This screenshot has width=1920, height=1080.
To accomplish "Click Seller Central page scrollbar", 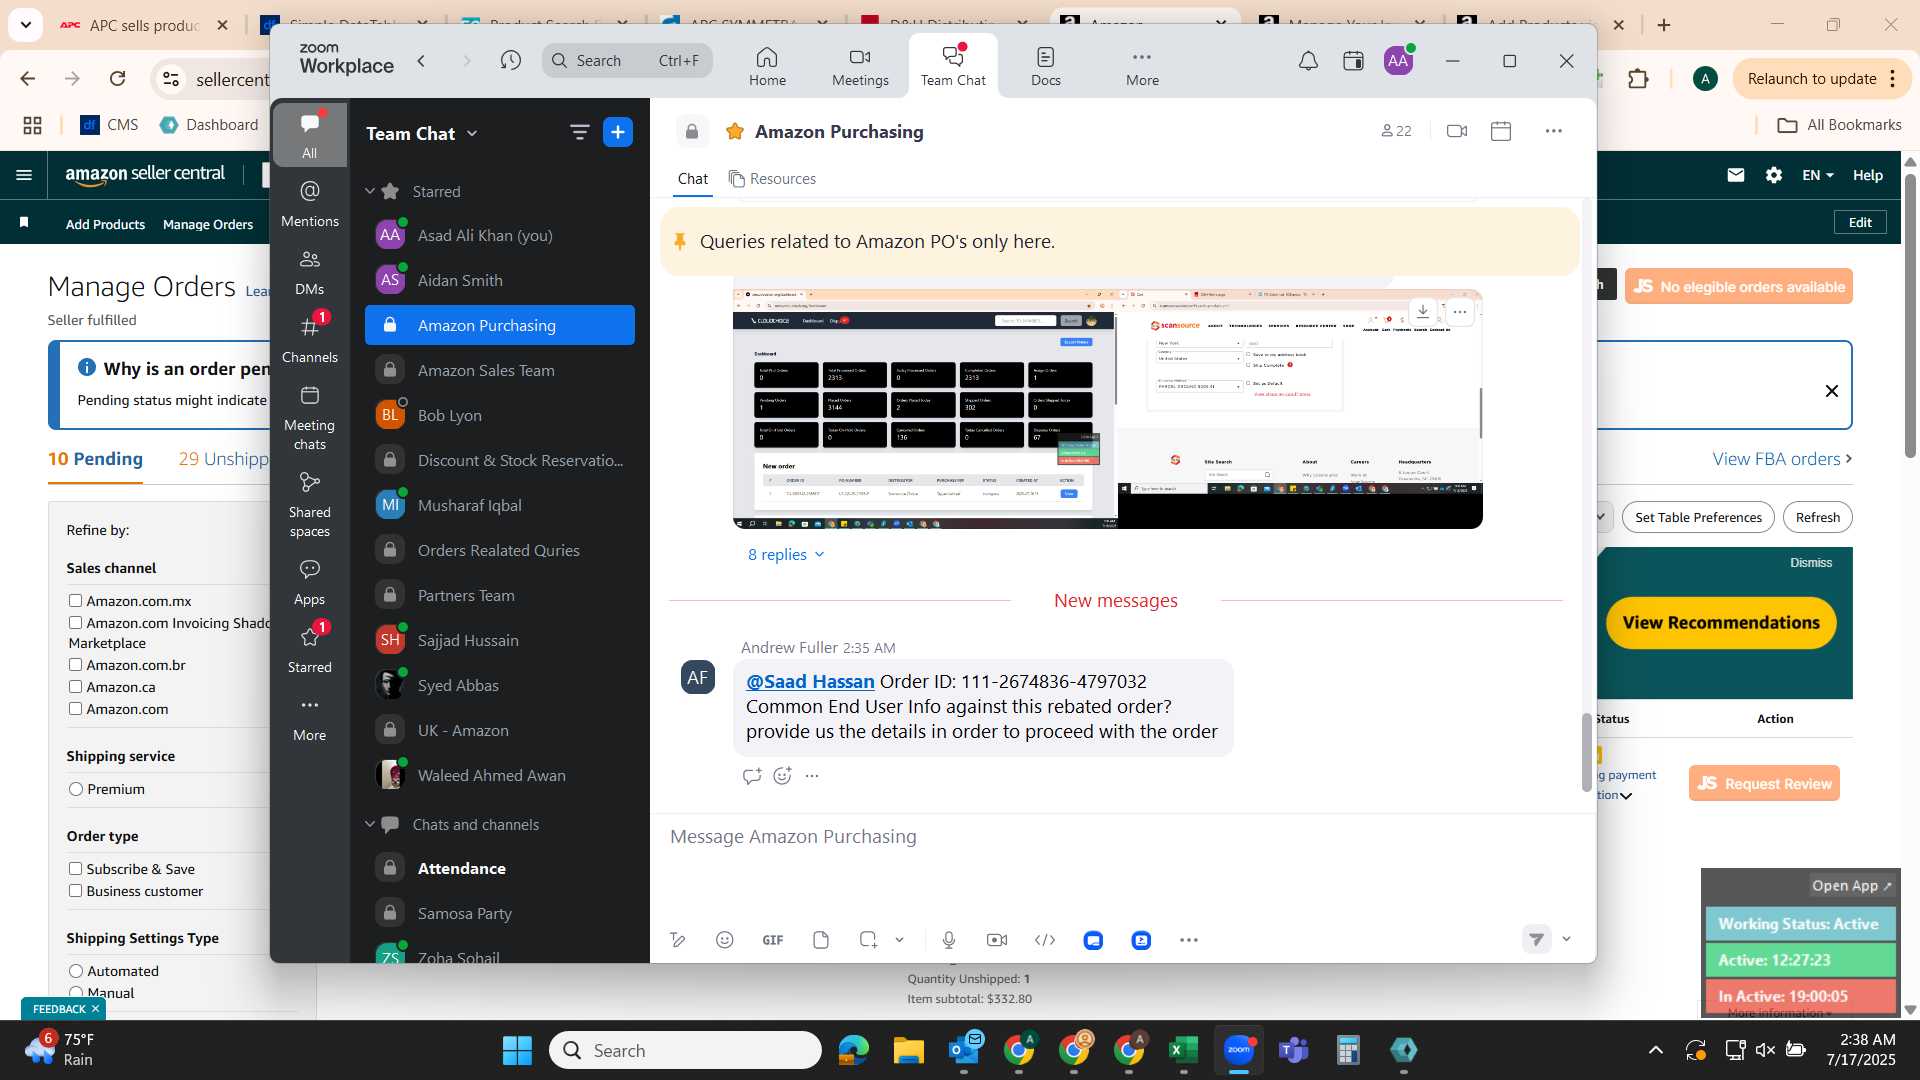I will coord(1910,315).
